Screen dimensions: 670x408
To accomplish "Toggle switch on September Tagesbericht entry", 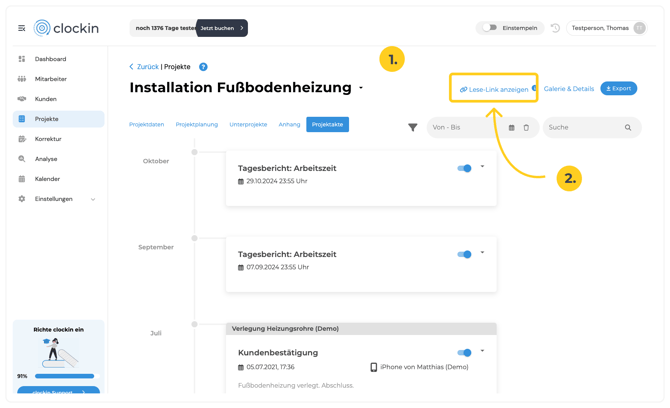I will [464, 255].
